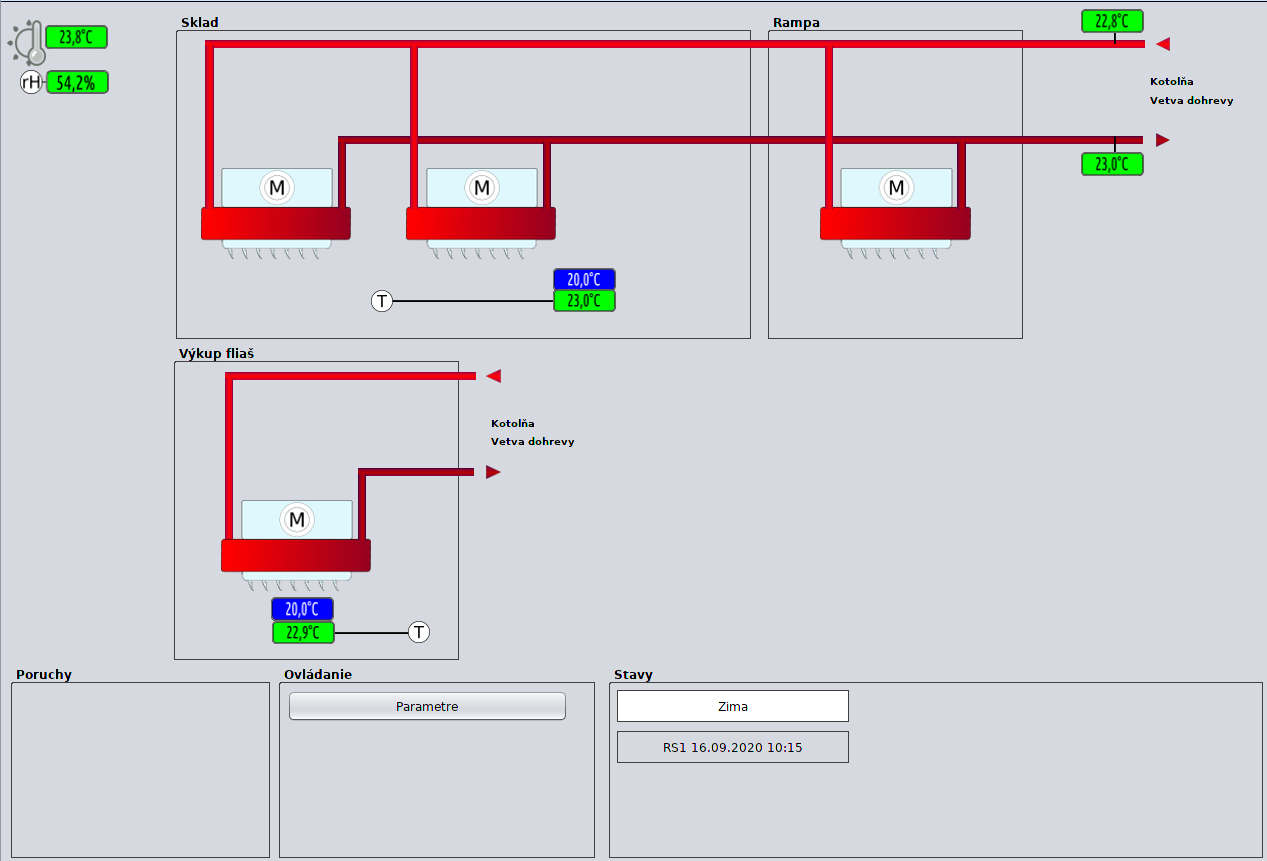This screenshot has height=861, width=1267.
Task: Open the Parametre button
Action: [427, 706]
